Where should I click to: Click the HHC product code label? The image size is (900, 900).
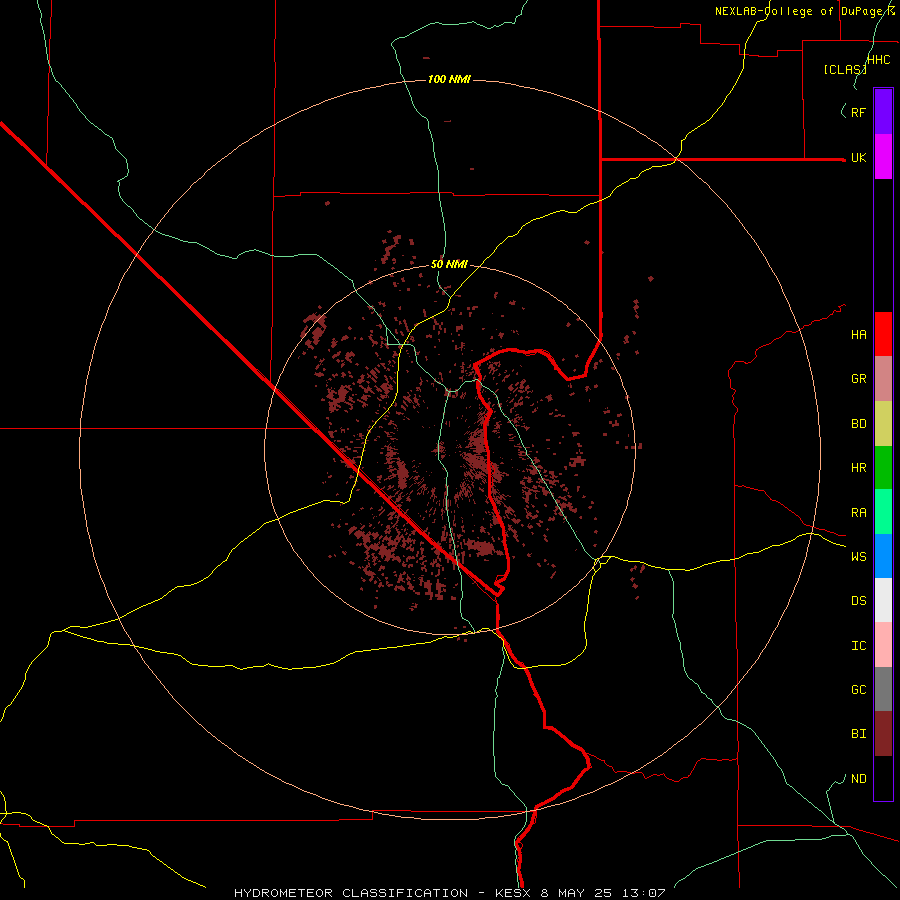(x=878, y=60)
